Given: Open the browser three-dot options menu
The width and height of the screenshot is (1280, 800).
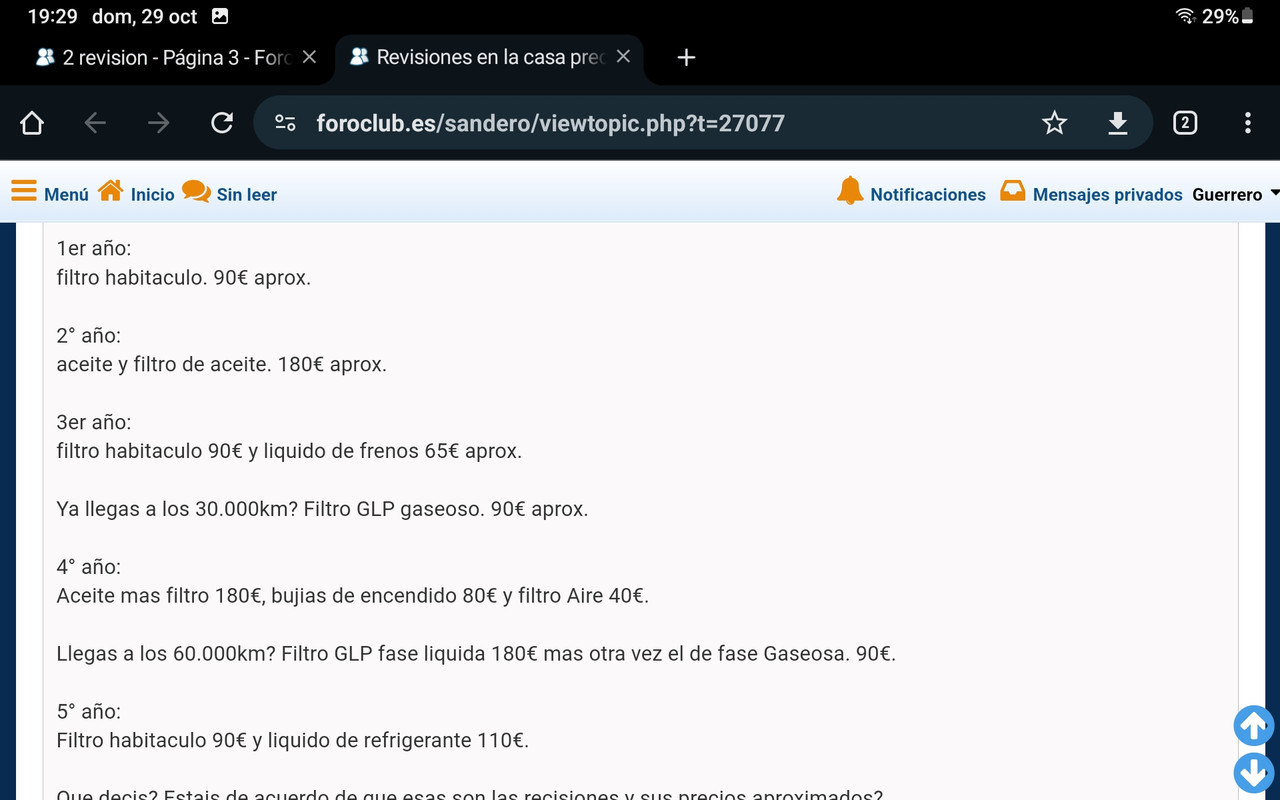Looking at the screenshot, I should tap(1247, 122).
